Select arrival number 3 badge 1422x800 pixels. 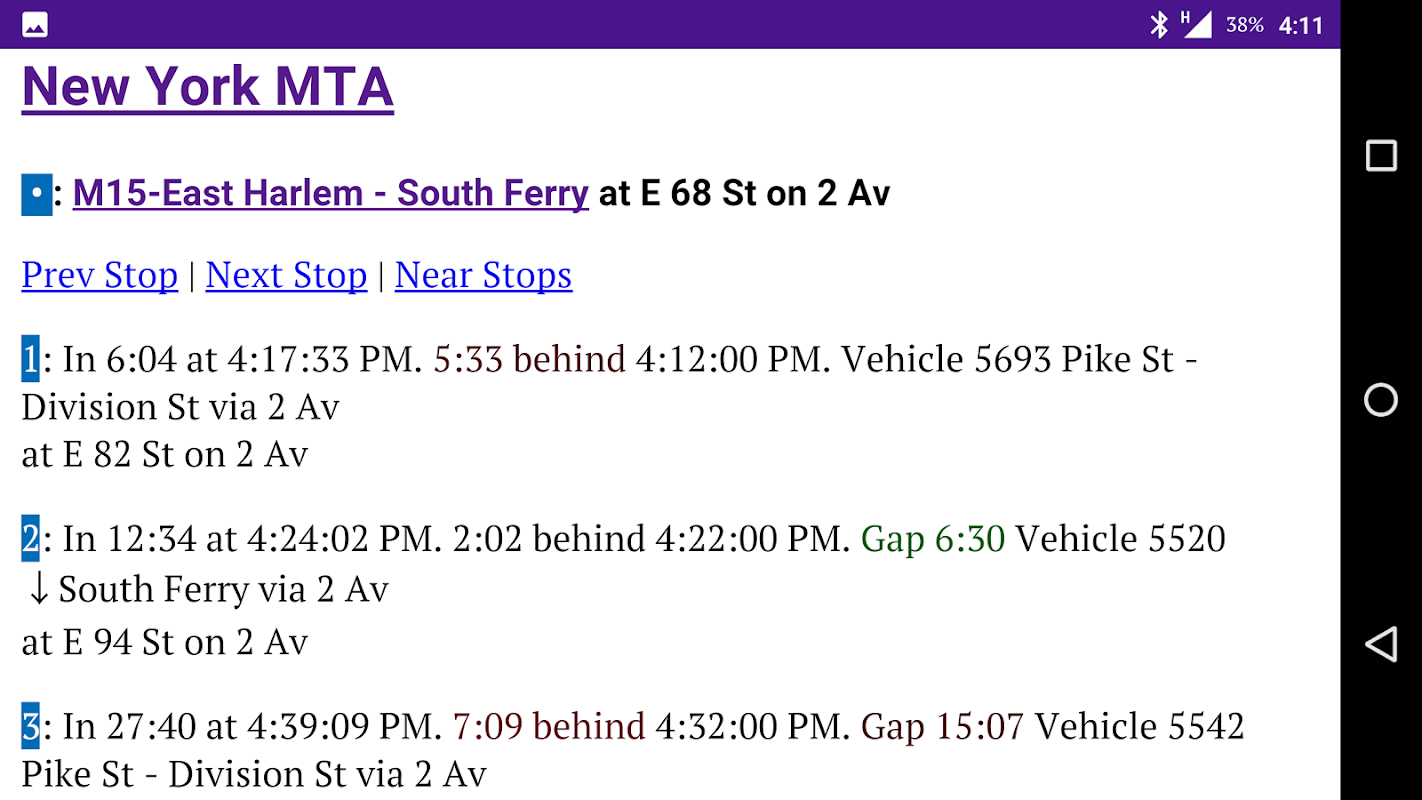[x=30, y=726]
